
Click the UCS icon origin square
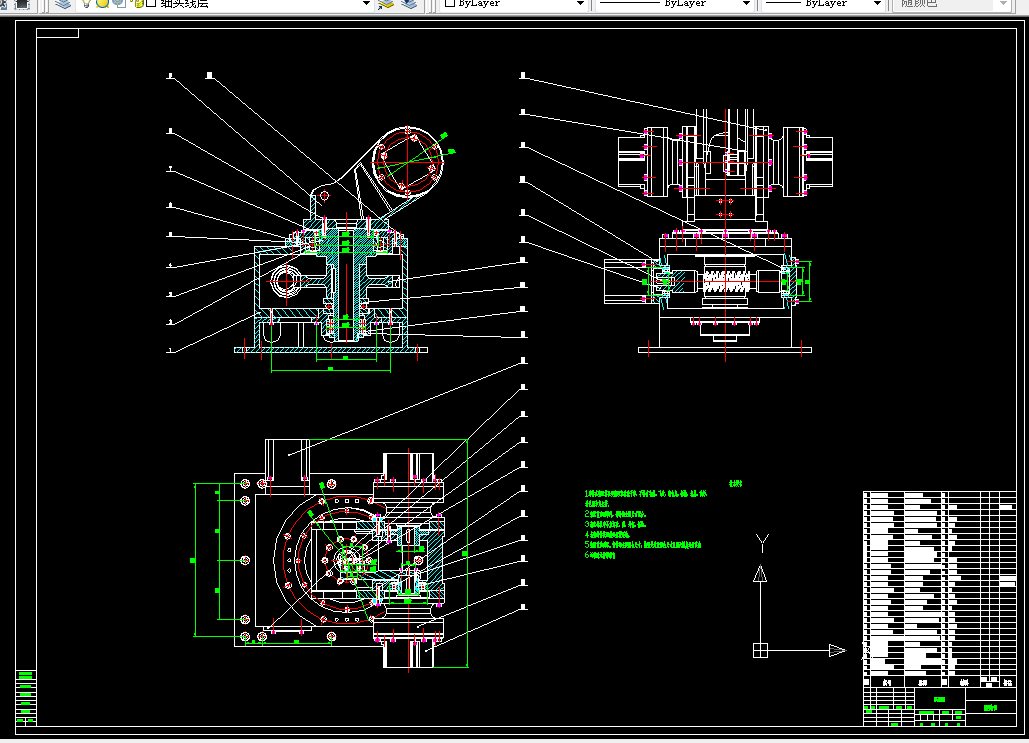click(760, 650)
